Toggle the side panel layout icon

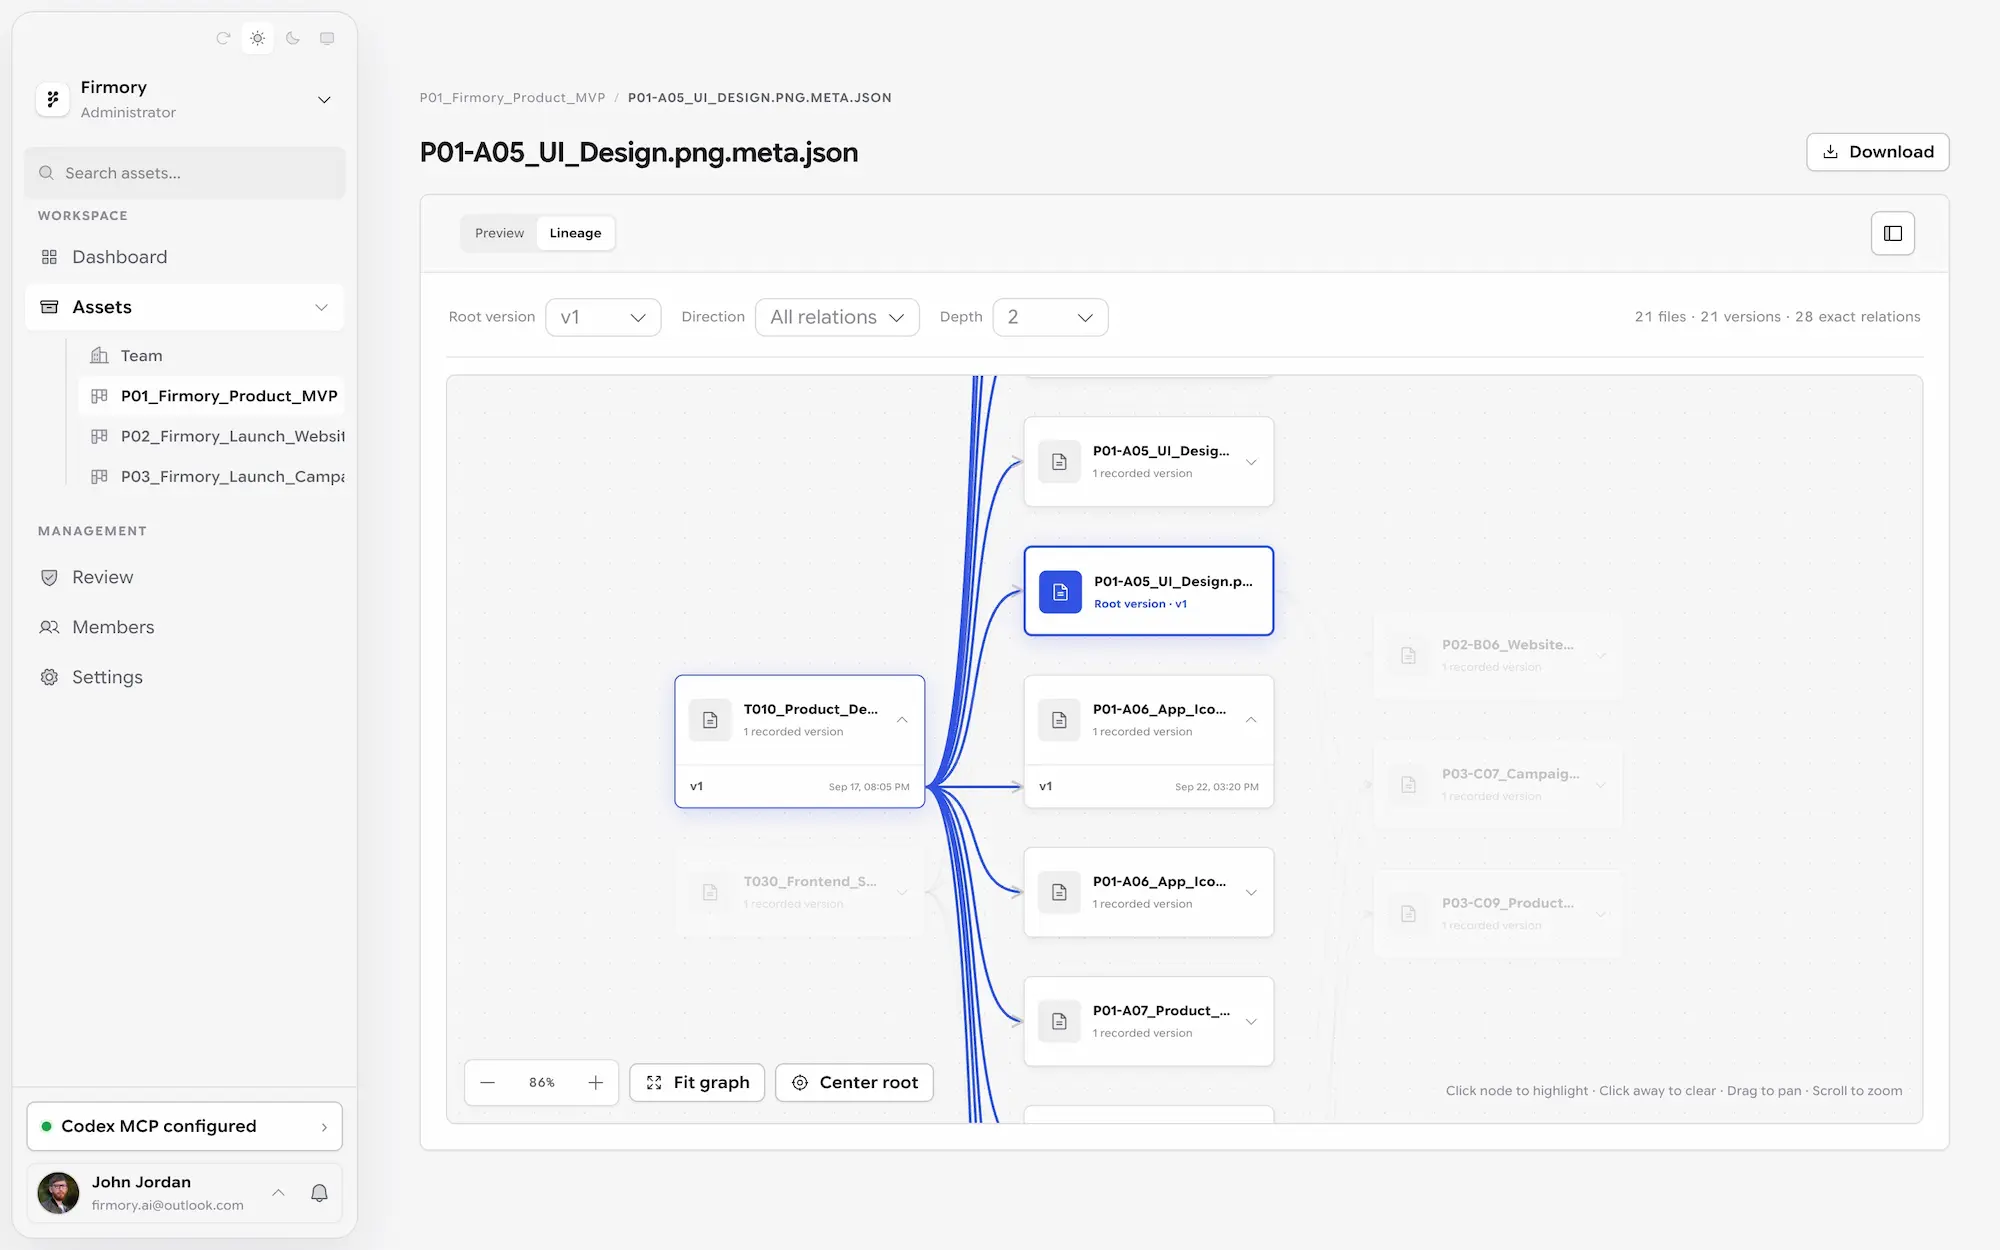pyautogui.click(x=1892, y=233)
